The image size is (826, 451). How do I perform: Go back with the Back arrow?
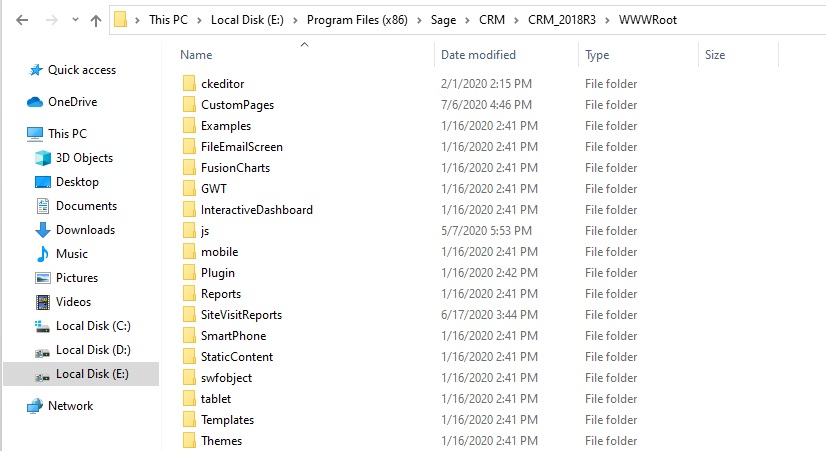click(22, 20)
